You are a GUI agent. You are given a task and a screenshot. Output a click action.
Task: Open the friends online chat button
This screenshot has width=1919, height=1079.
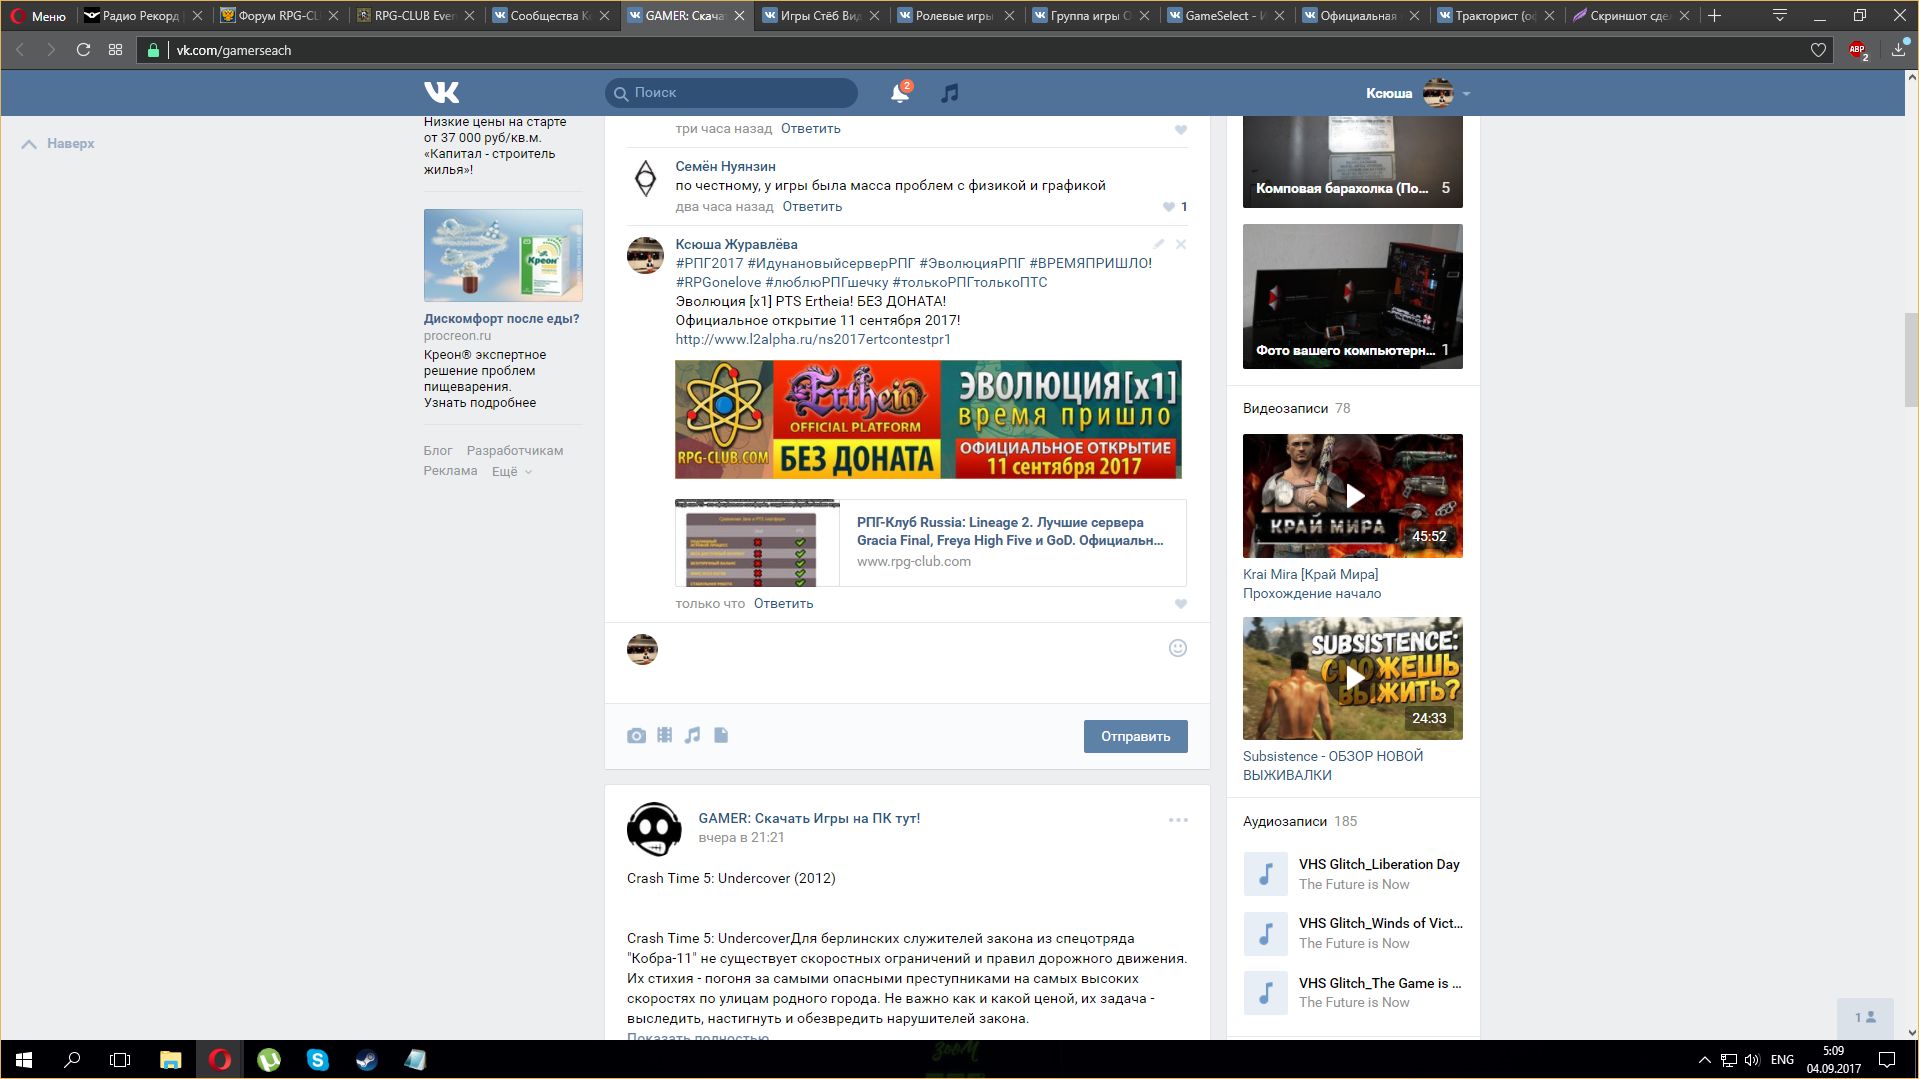(x=1865, y=1017)
